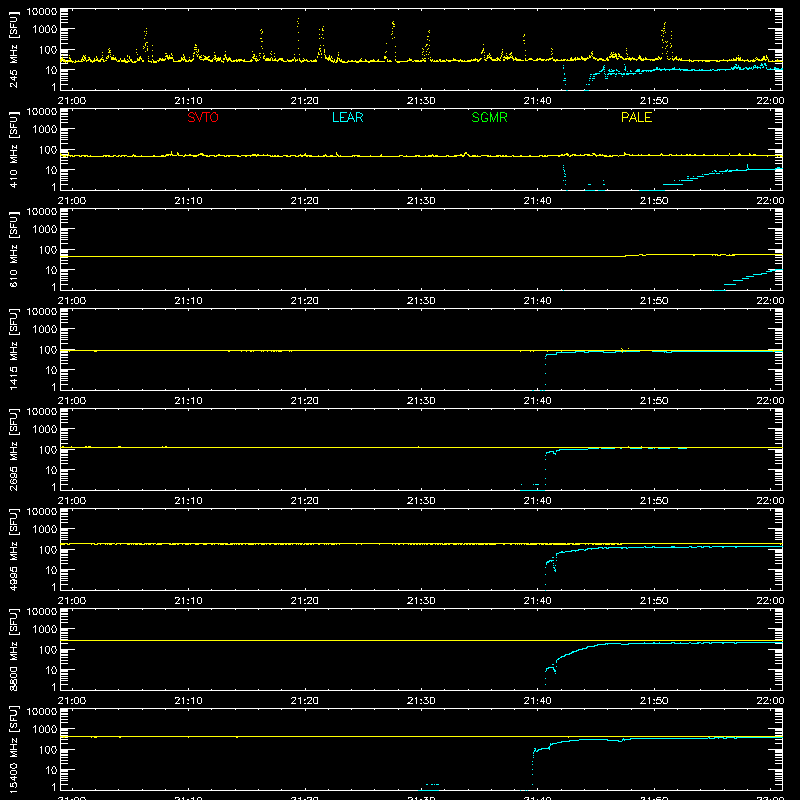Select the "410 MHz [SFU]" axis title
800x800 pixels.
[x=14, y=149]
